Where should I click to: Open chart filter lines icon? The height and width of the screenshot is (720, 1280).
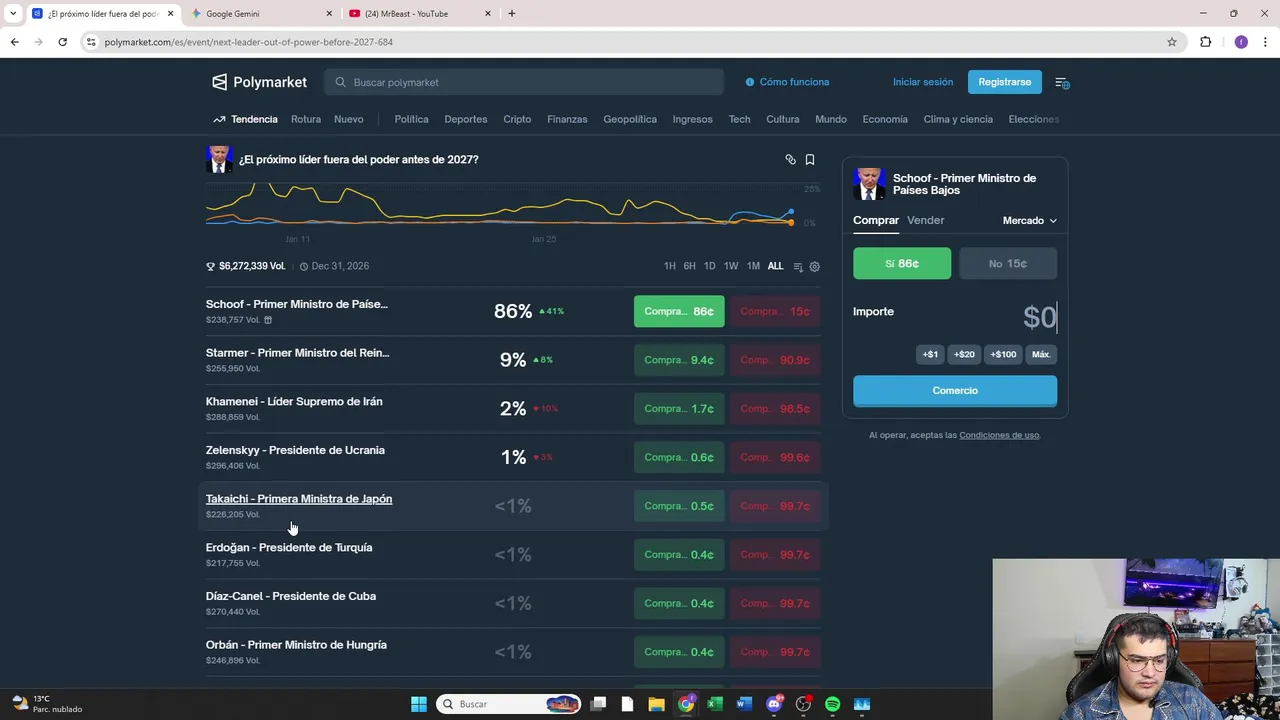click(798, 267)
